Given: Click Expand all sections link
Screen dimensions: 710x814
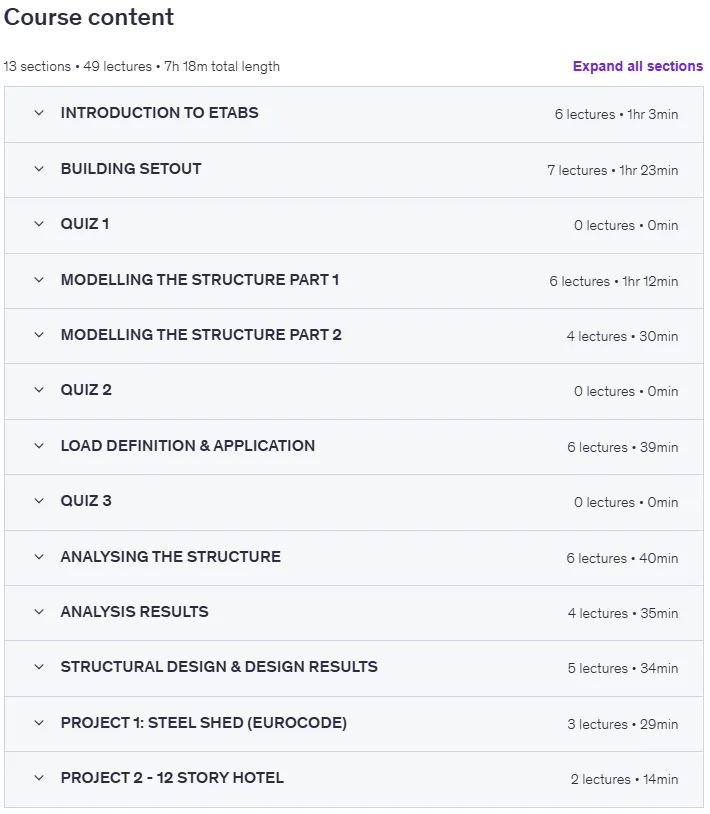Looking at the screenshot, I should (638, 66).
